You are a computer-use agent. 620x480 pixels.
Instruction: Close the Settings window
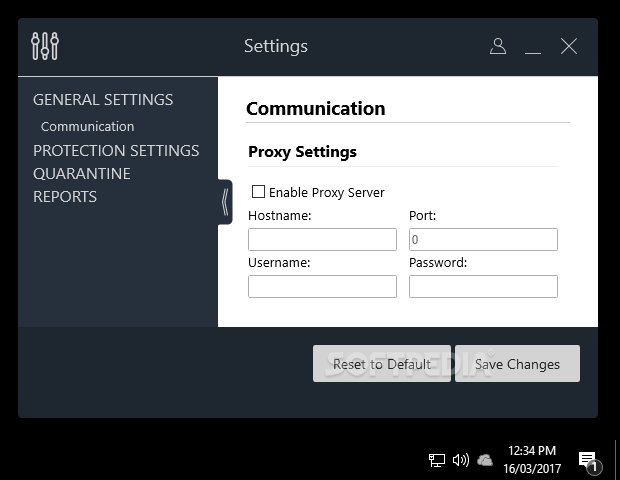569,46
